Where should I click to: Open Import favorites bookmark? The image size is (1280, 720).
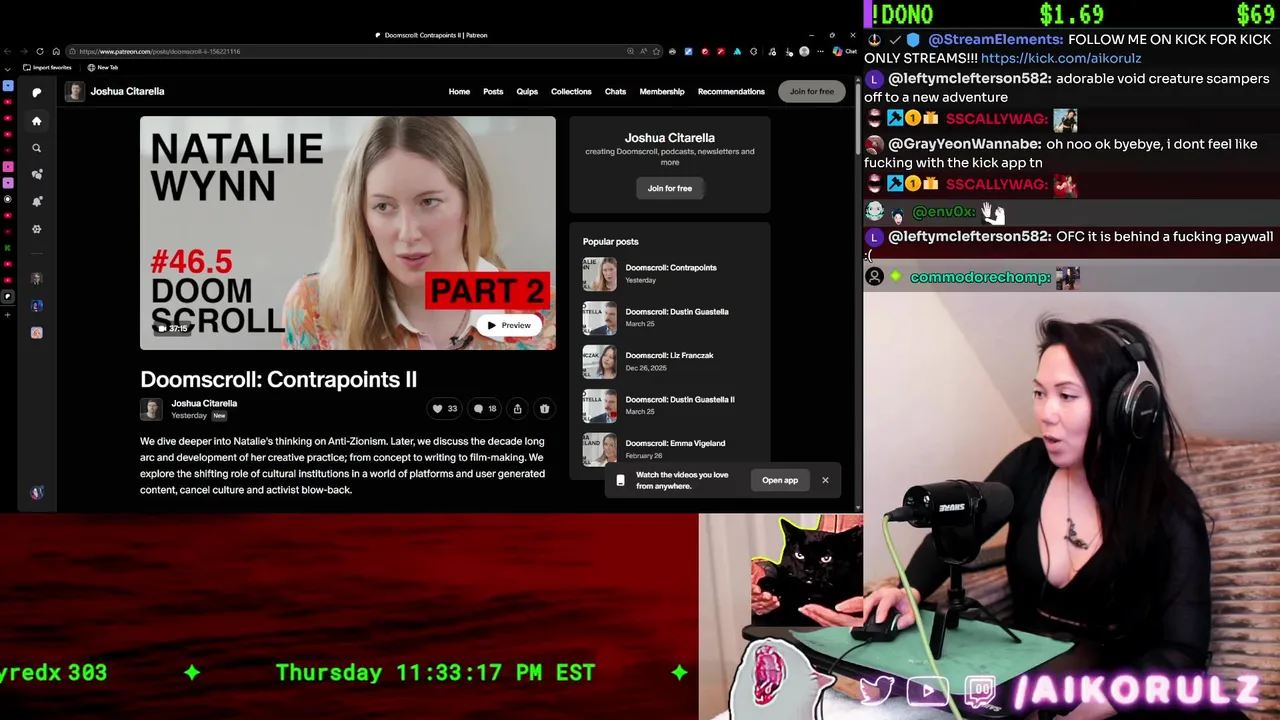pyautogui.click(x=47, y=67)
